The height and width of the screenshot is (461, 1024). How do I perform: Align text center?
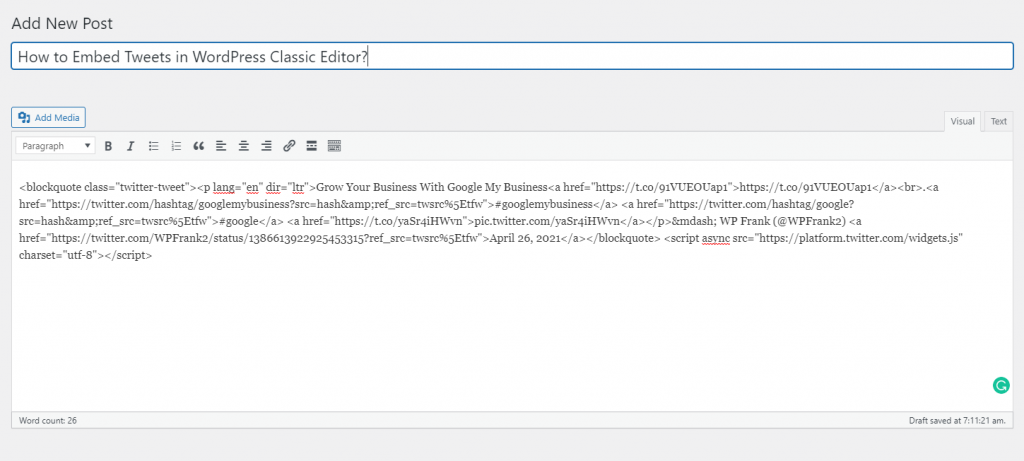pos(244,146)
